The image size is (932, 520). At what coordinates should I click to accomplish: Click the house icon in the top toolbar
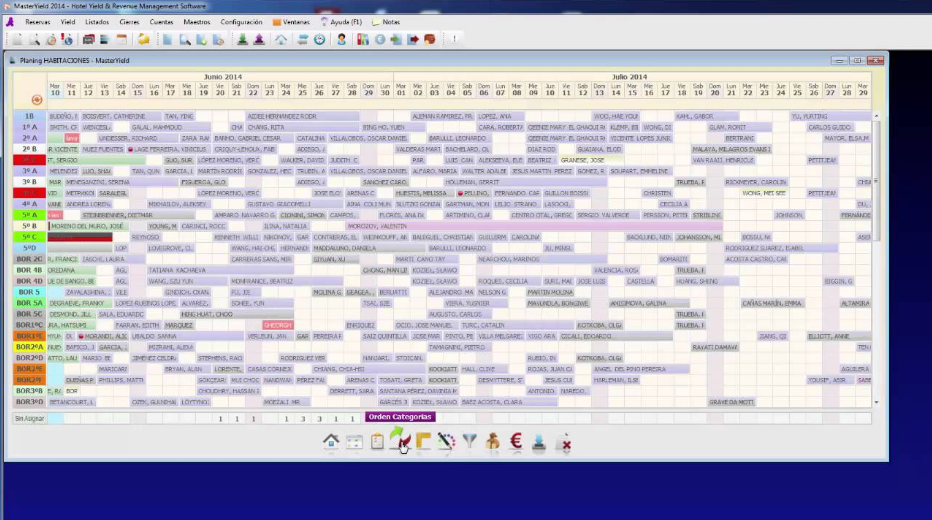(x=281, y=39)
